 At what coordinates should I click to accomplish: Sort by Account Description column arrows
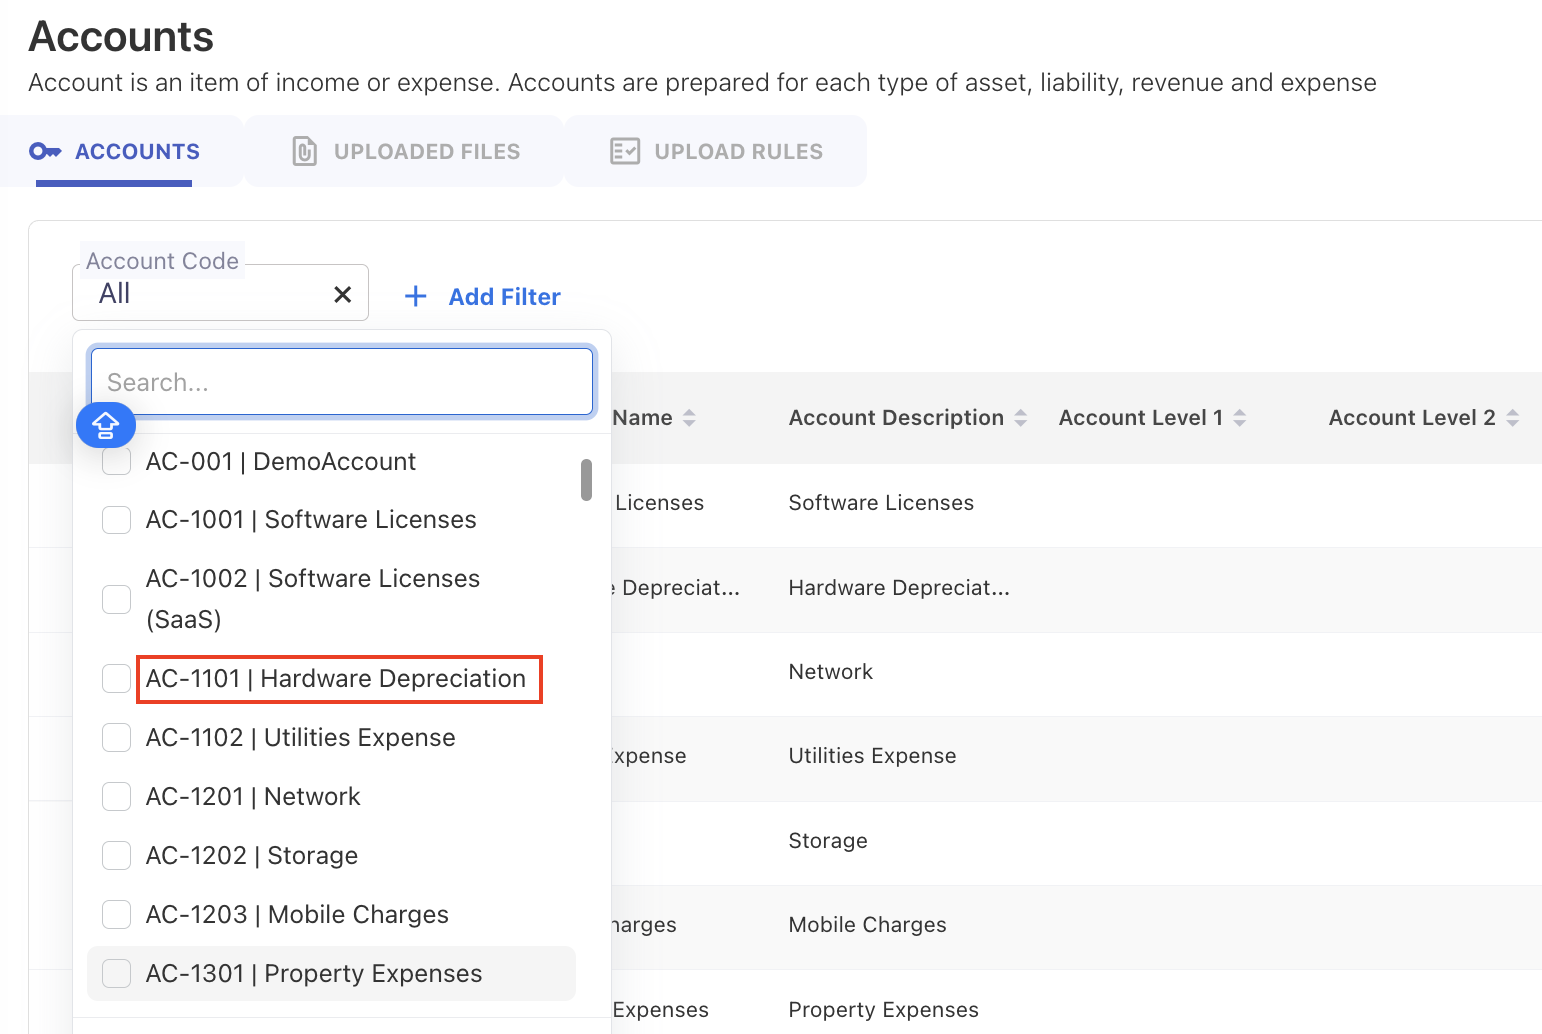(x=1020, y=418)
